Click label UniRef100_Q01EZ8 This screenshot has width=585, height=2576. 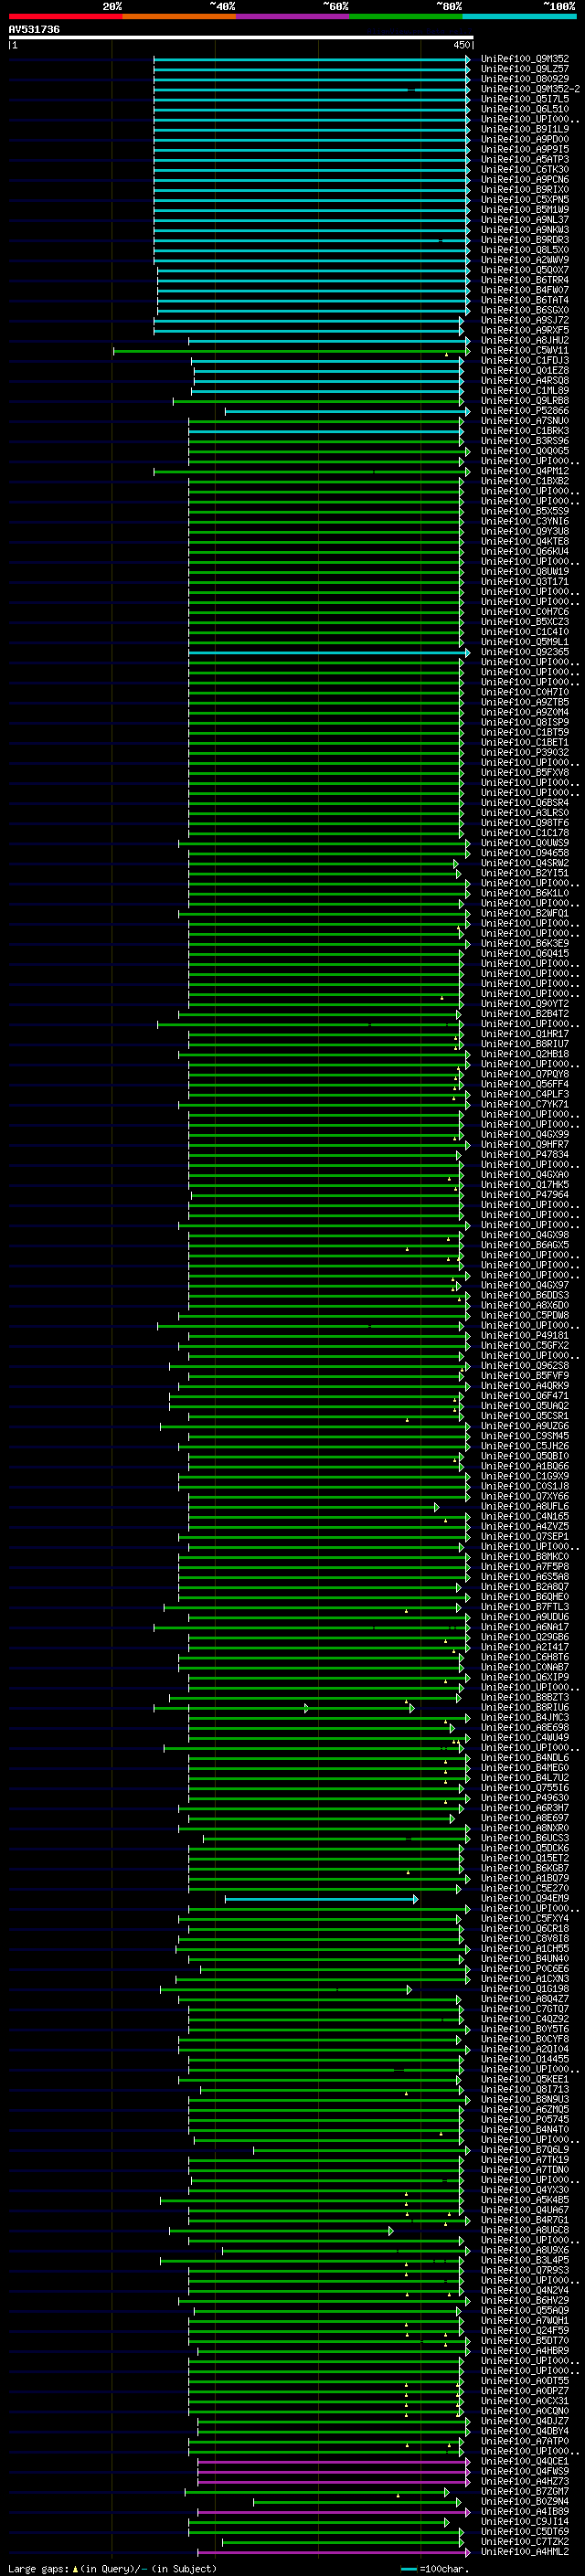(525, 370)
